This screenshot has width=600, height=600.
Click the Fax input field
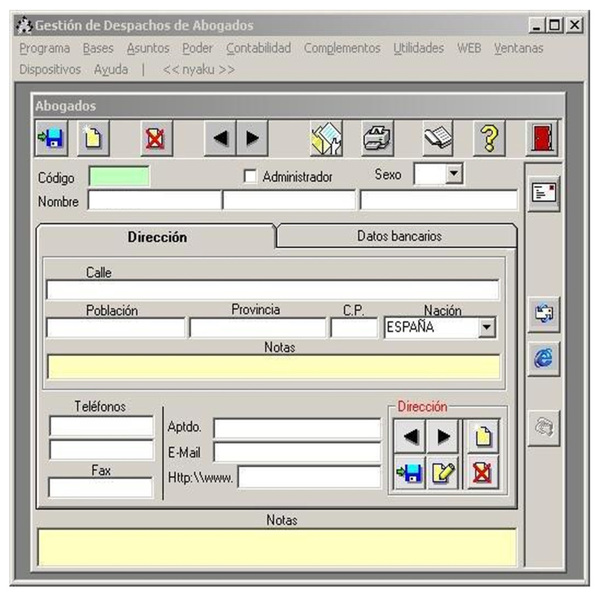click(100, 488)
